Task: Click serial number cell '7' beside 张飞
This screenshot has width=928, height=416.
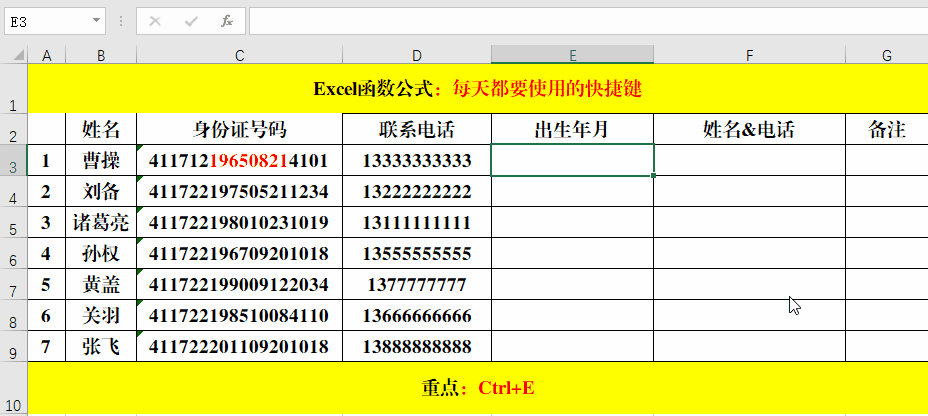Action: point(46,346)
